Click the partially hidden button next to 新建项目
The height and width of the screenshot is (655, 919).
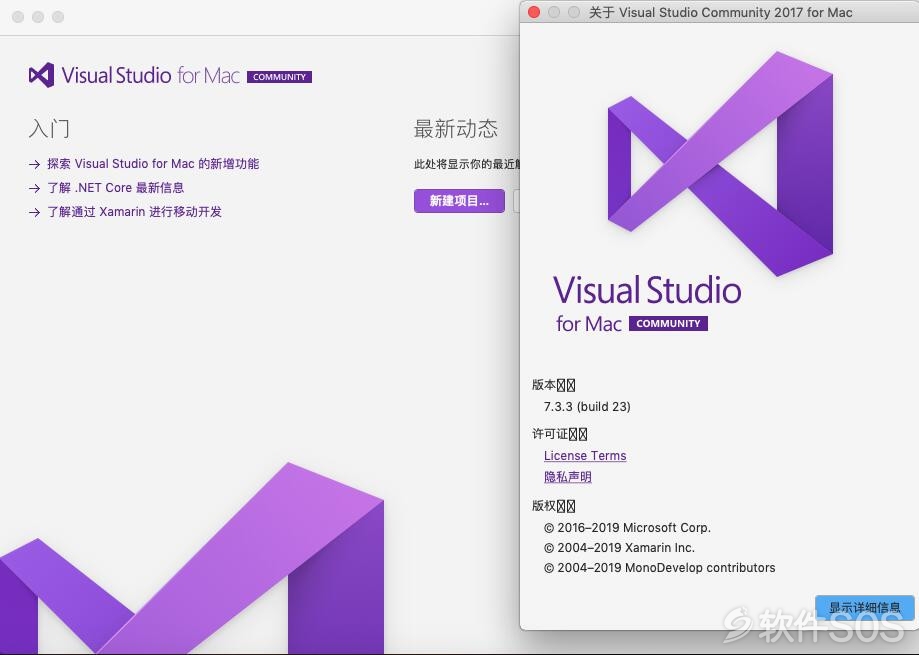516,201
